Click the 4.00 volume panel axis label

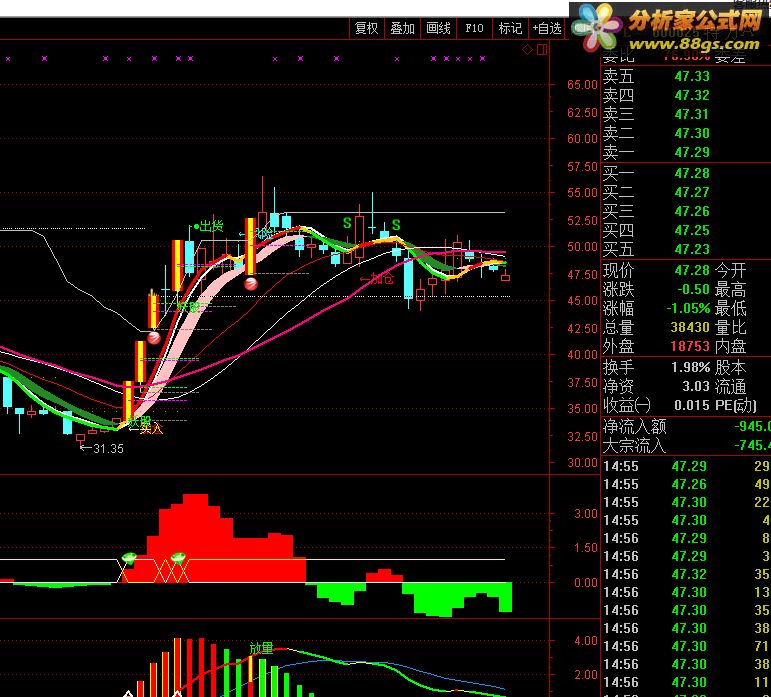coord(586,641)
